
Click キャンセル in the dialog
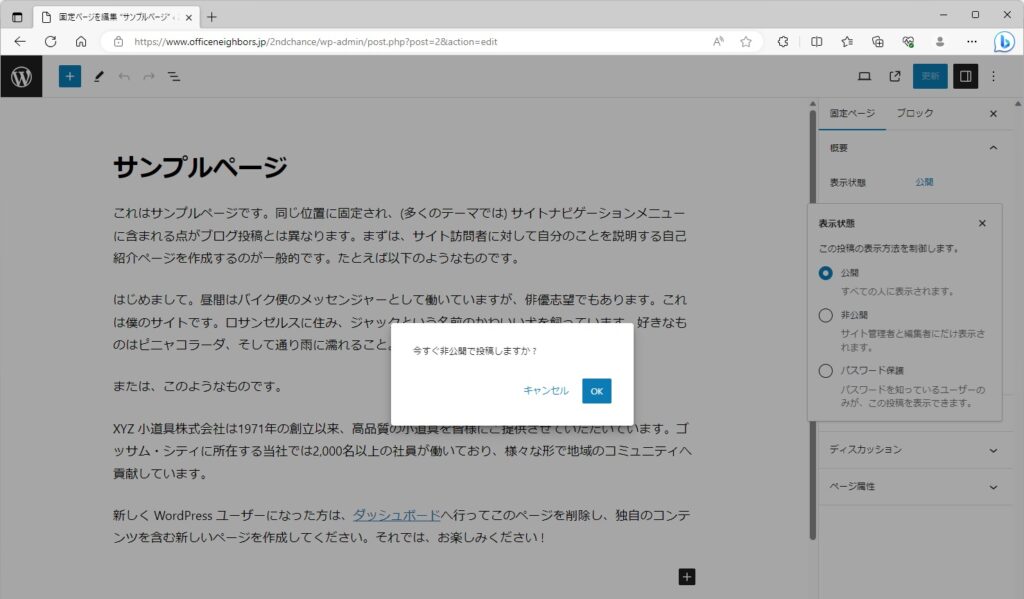point(546,391)
